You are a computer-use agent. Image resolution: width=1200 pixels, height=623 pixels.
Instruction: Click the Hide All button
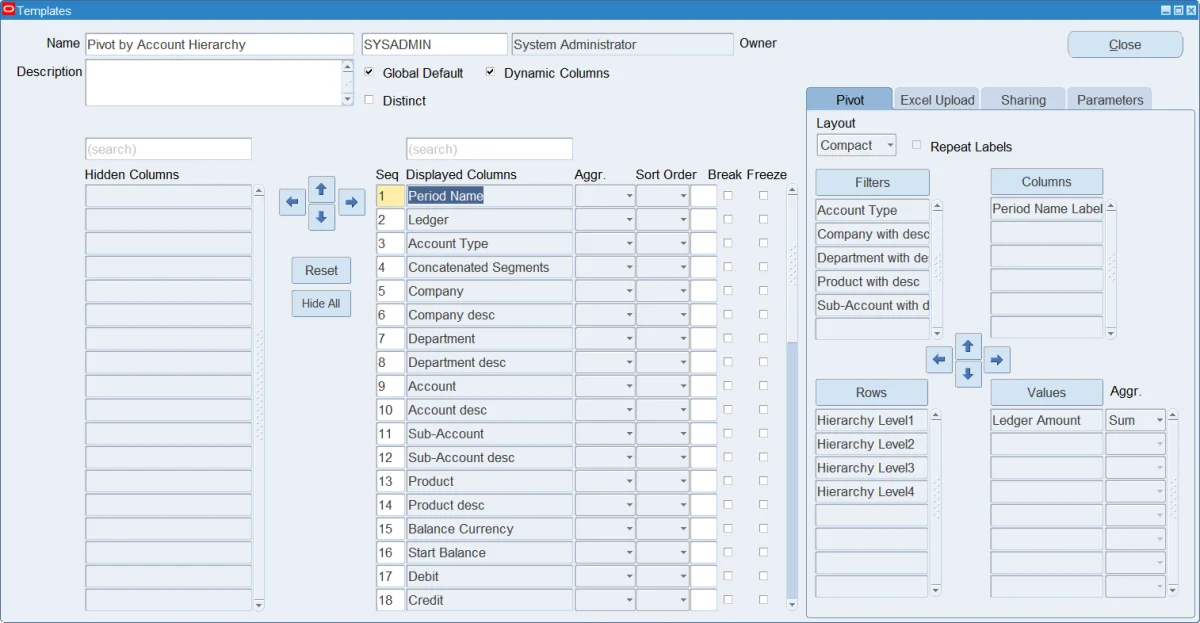321,303
